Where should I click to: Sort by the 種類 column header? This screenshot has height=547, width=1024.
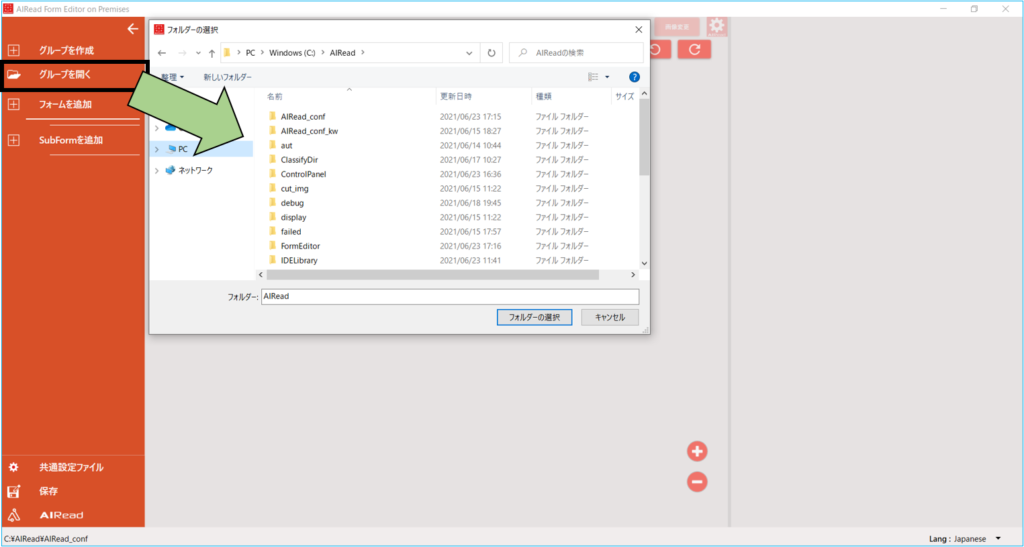point(543,97)
